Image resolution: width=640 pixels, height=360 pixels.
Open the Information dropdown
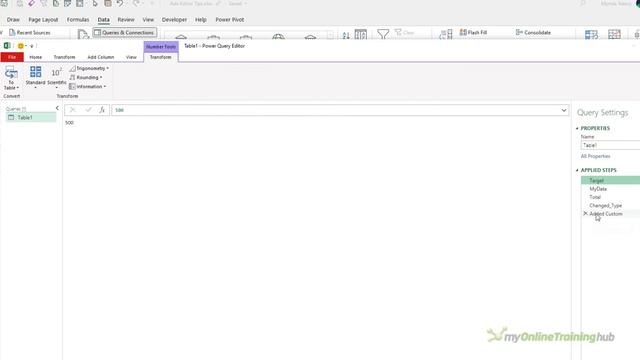[87, 87]
